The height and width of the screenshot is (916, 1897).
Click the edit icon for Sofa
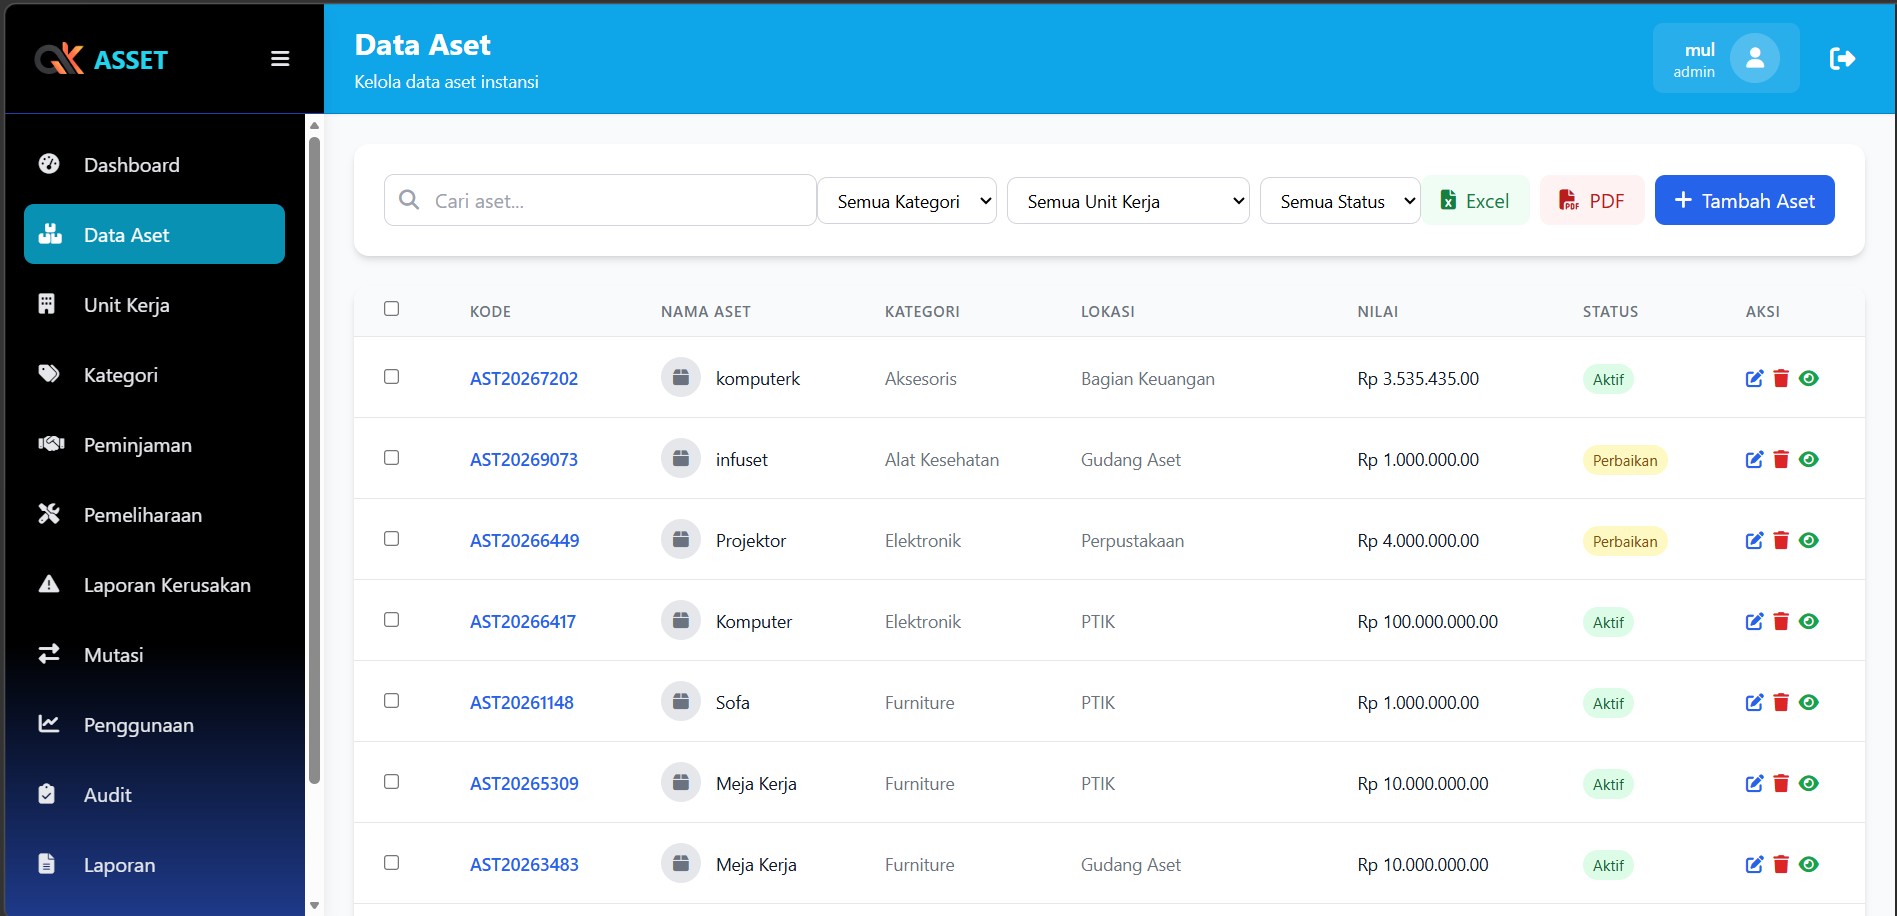click(x=1754, y=703)
